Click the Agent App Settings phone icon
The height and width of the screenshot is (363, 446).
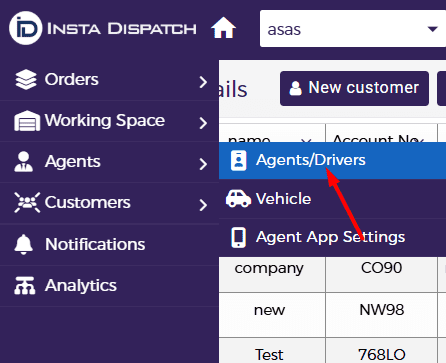point(238,237)
